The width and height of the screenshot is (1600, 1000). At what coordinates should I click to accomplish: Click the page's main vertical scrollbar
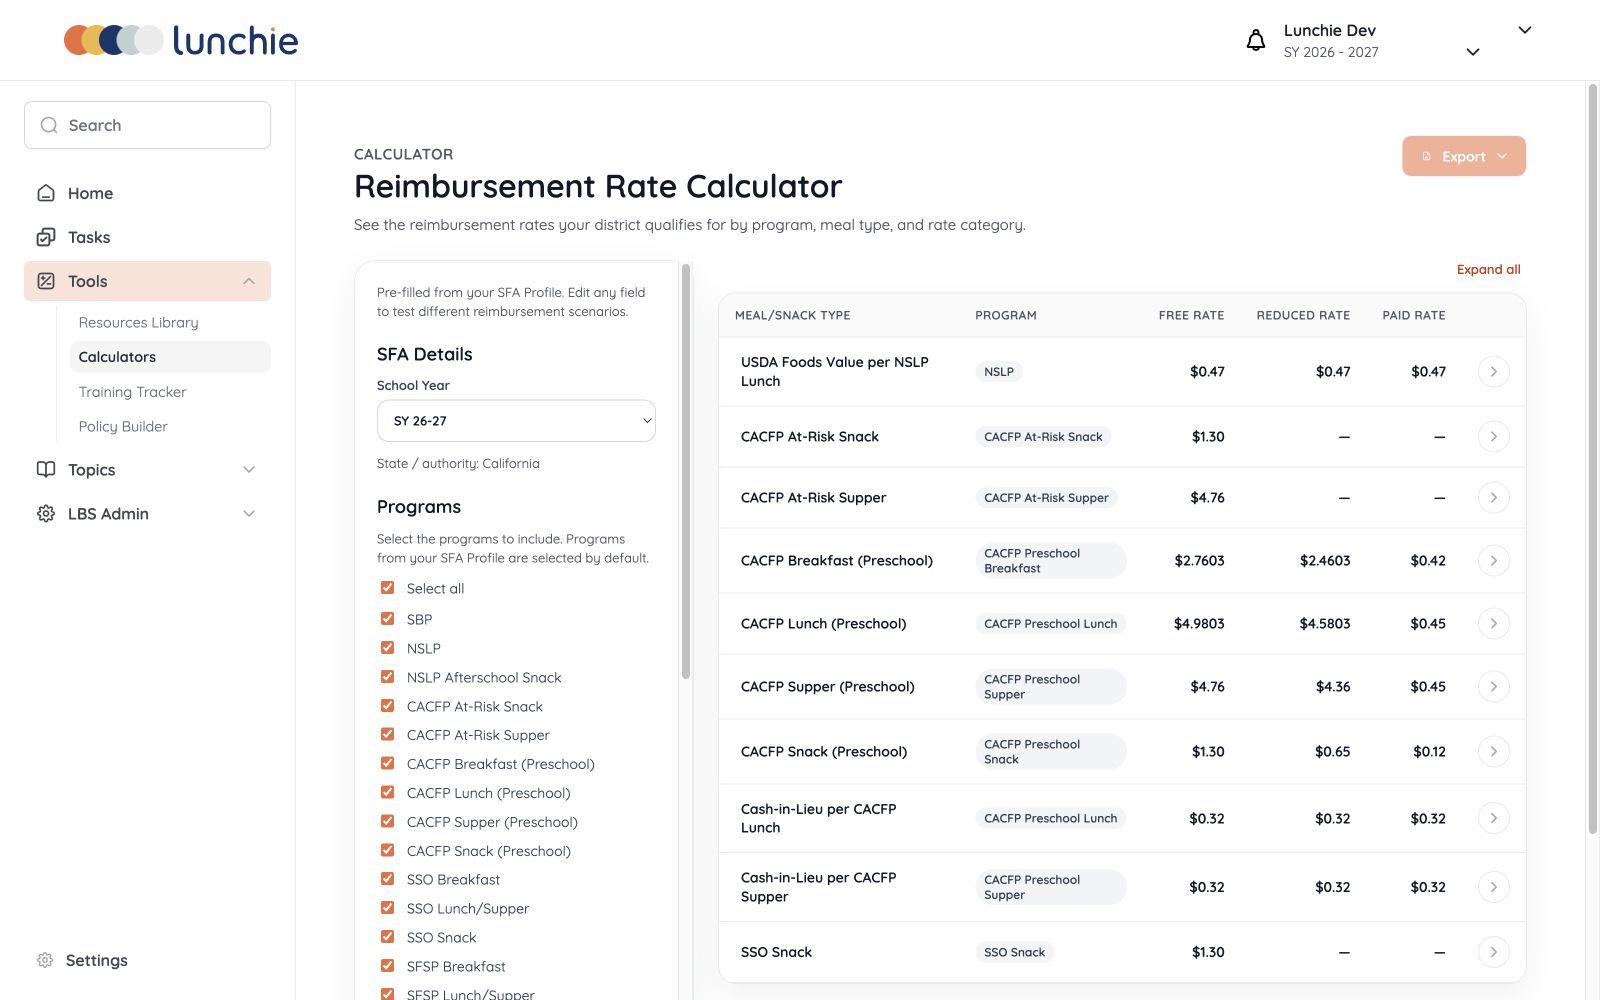click(1593, 460)
